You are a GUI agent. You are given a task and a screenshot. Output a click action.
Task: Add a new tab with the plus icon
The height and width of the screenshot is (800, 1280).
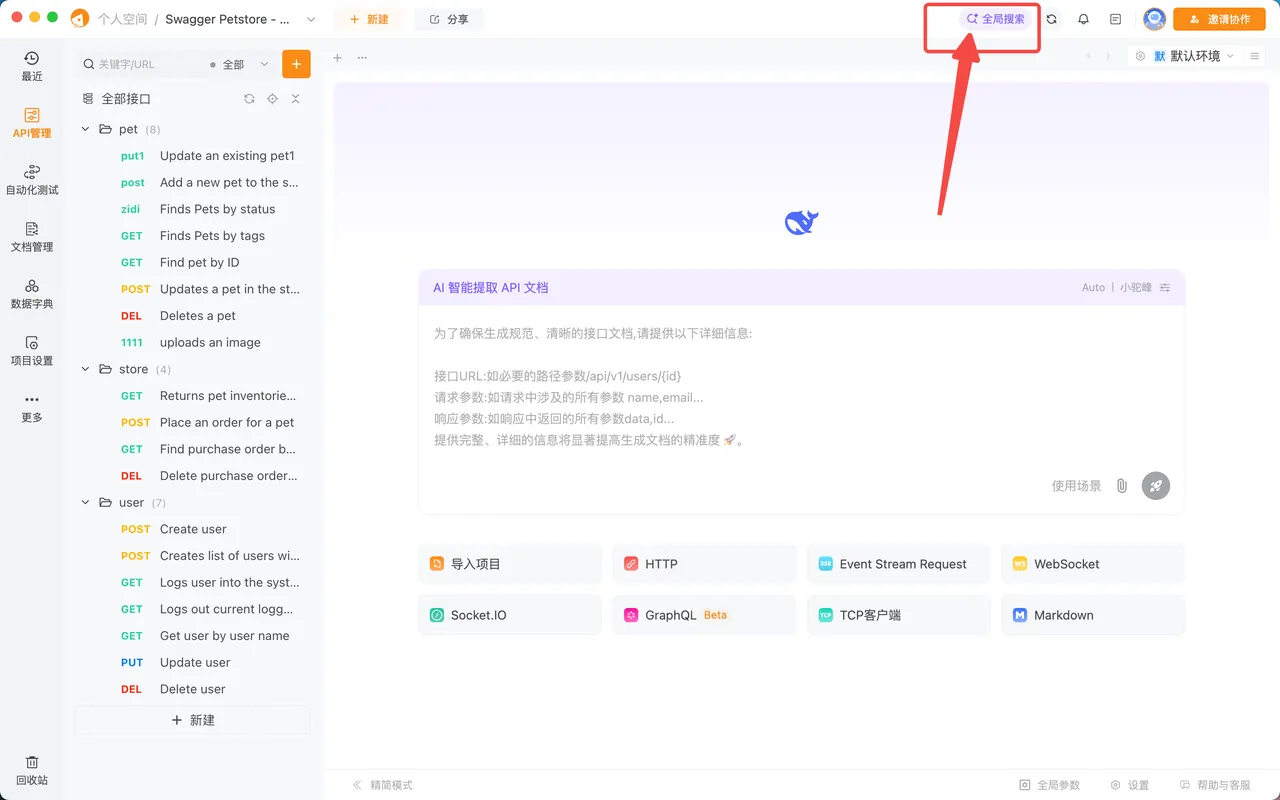(x=337, y=58)
